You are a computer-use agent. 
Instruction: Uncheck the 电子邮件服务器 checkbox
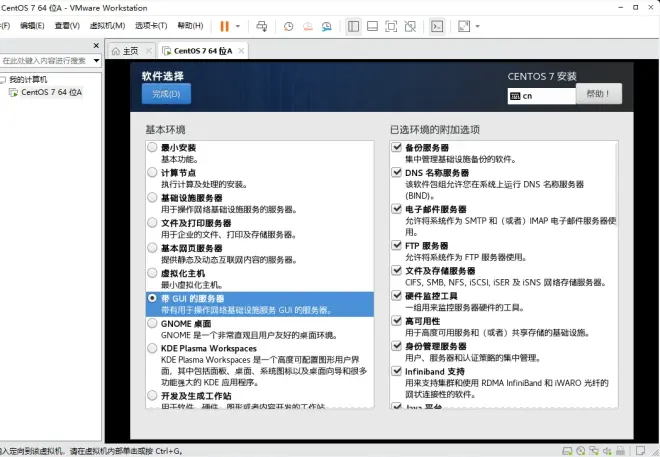click(397, 209)
